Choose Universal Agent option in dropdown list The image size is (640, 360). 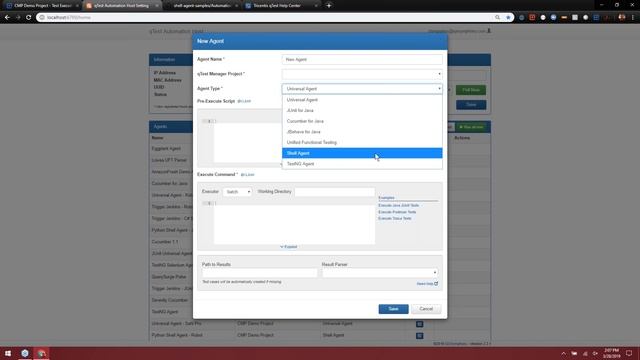click(362, 100)
